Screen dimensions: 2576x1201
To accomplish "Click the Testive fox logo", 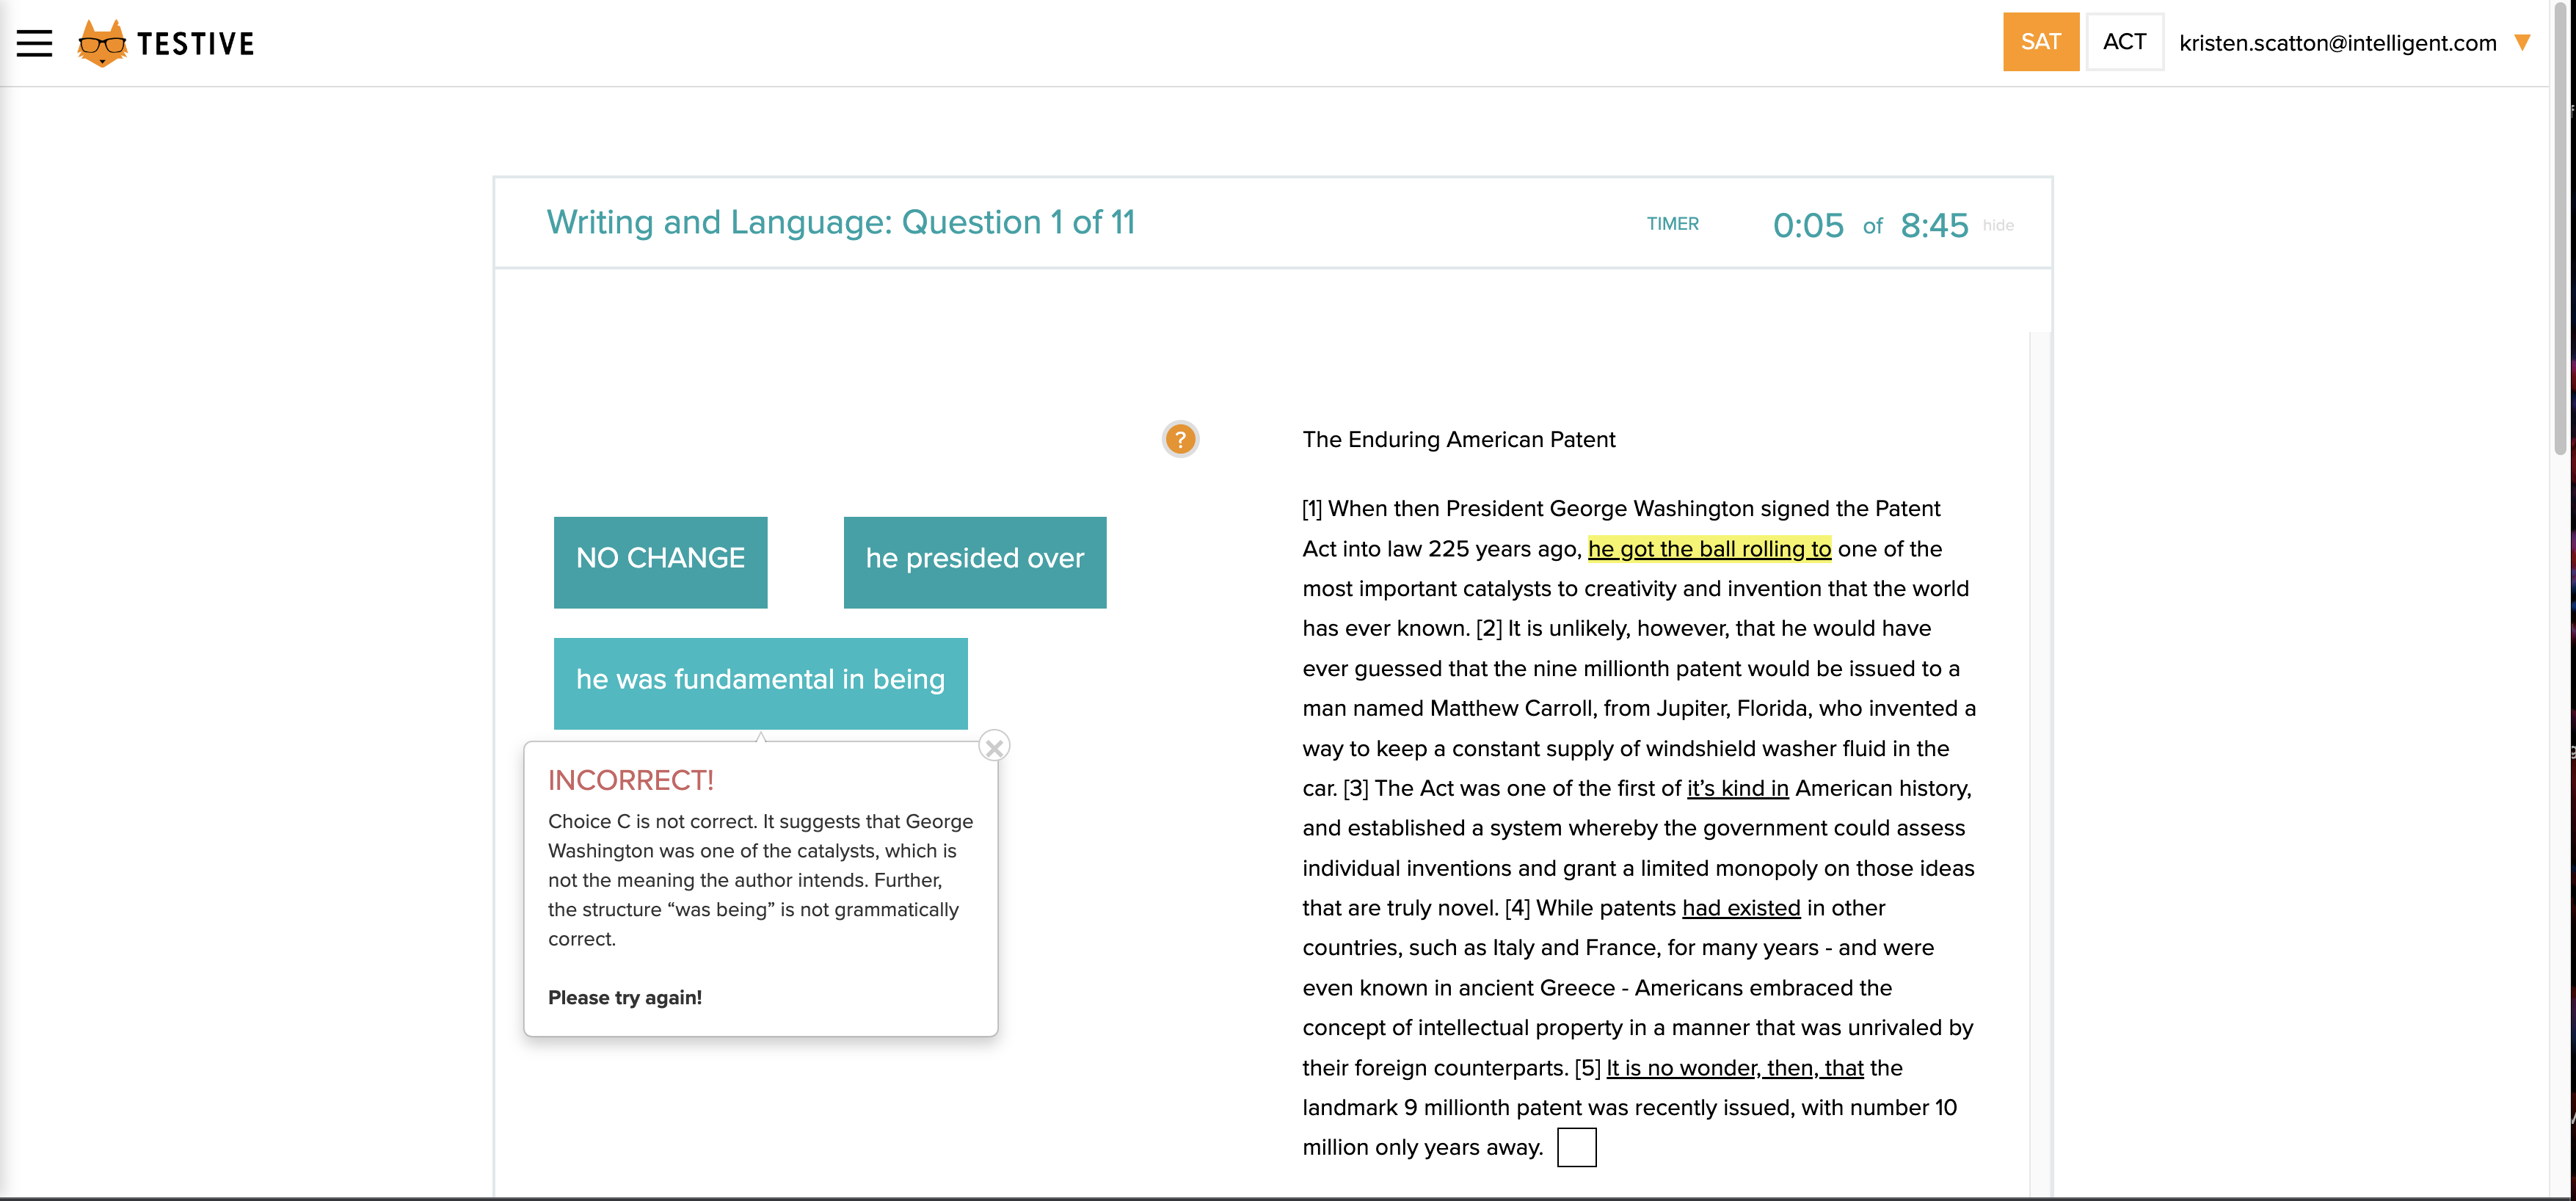I will click(x=102, y=43).
